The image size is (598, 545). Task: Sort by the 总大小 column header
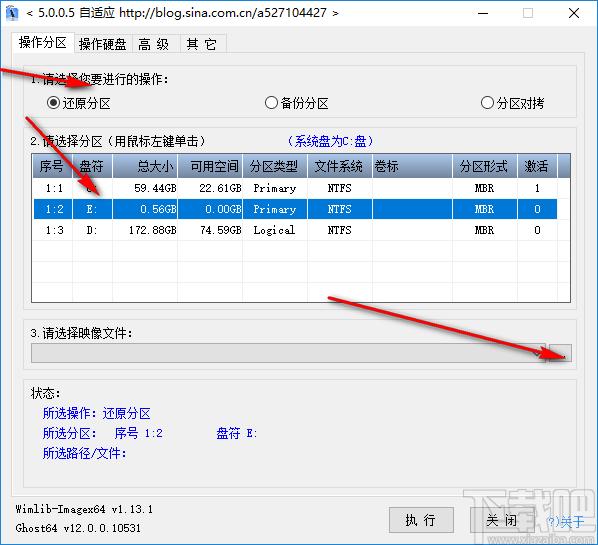(x=145, y=166)
